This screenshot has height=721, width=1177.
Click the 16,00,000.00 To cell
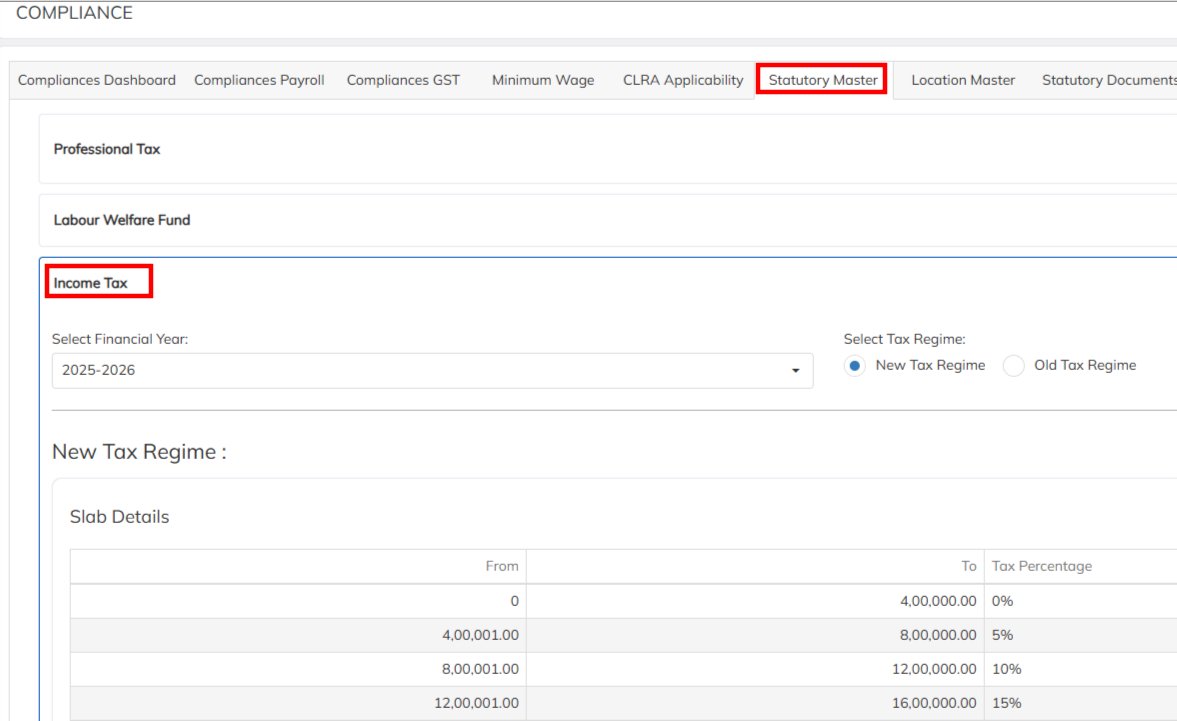point(755,703)
